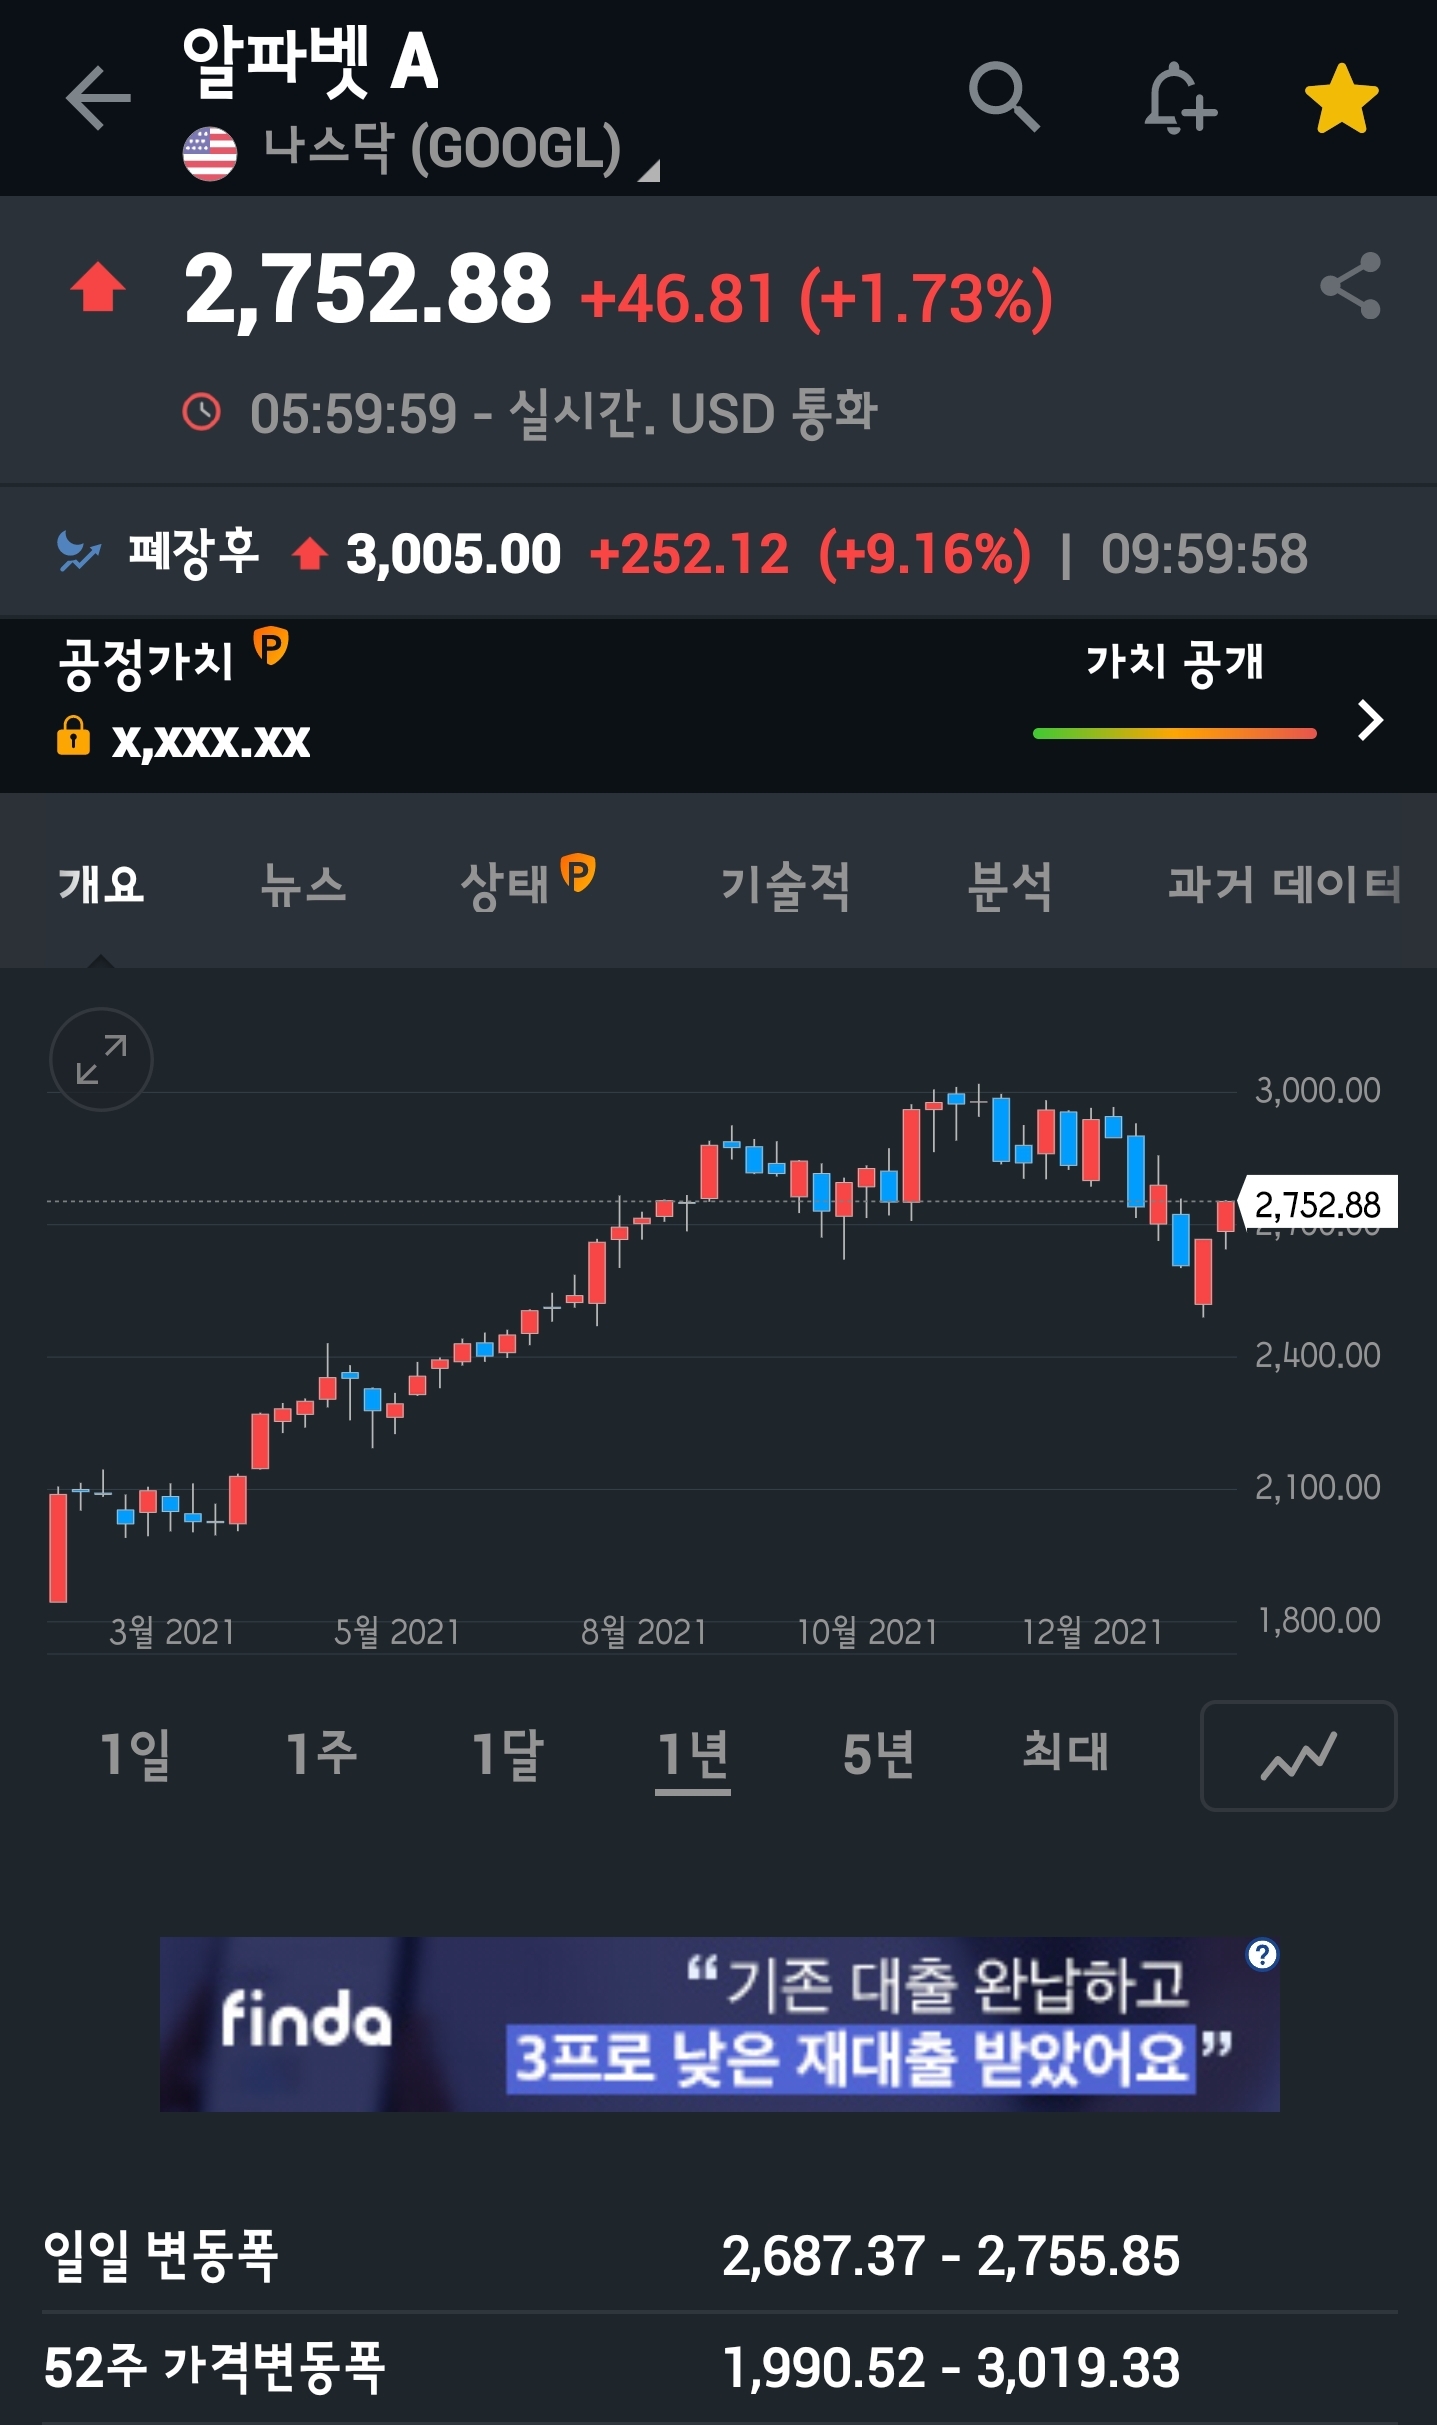The image size is (1437, 2425).
Task: Tap the current price 2,752.88 headline
Action: coord(367,290)
